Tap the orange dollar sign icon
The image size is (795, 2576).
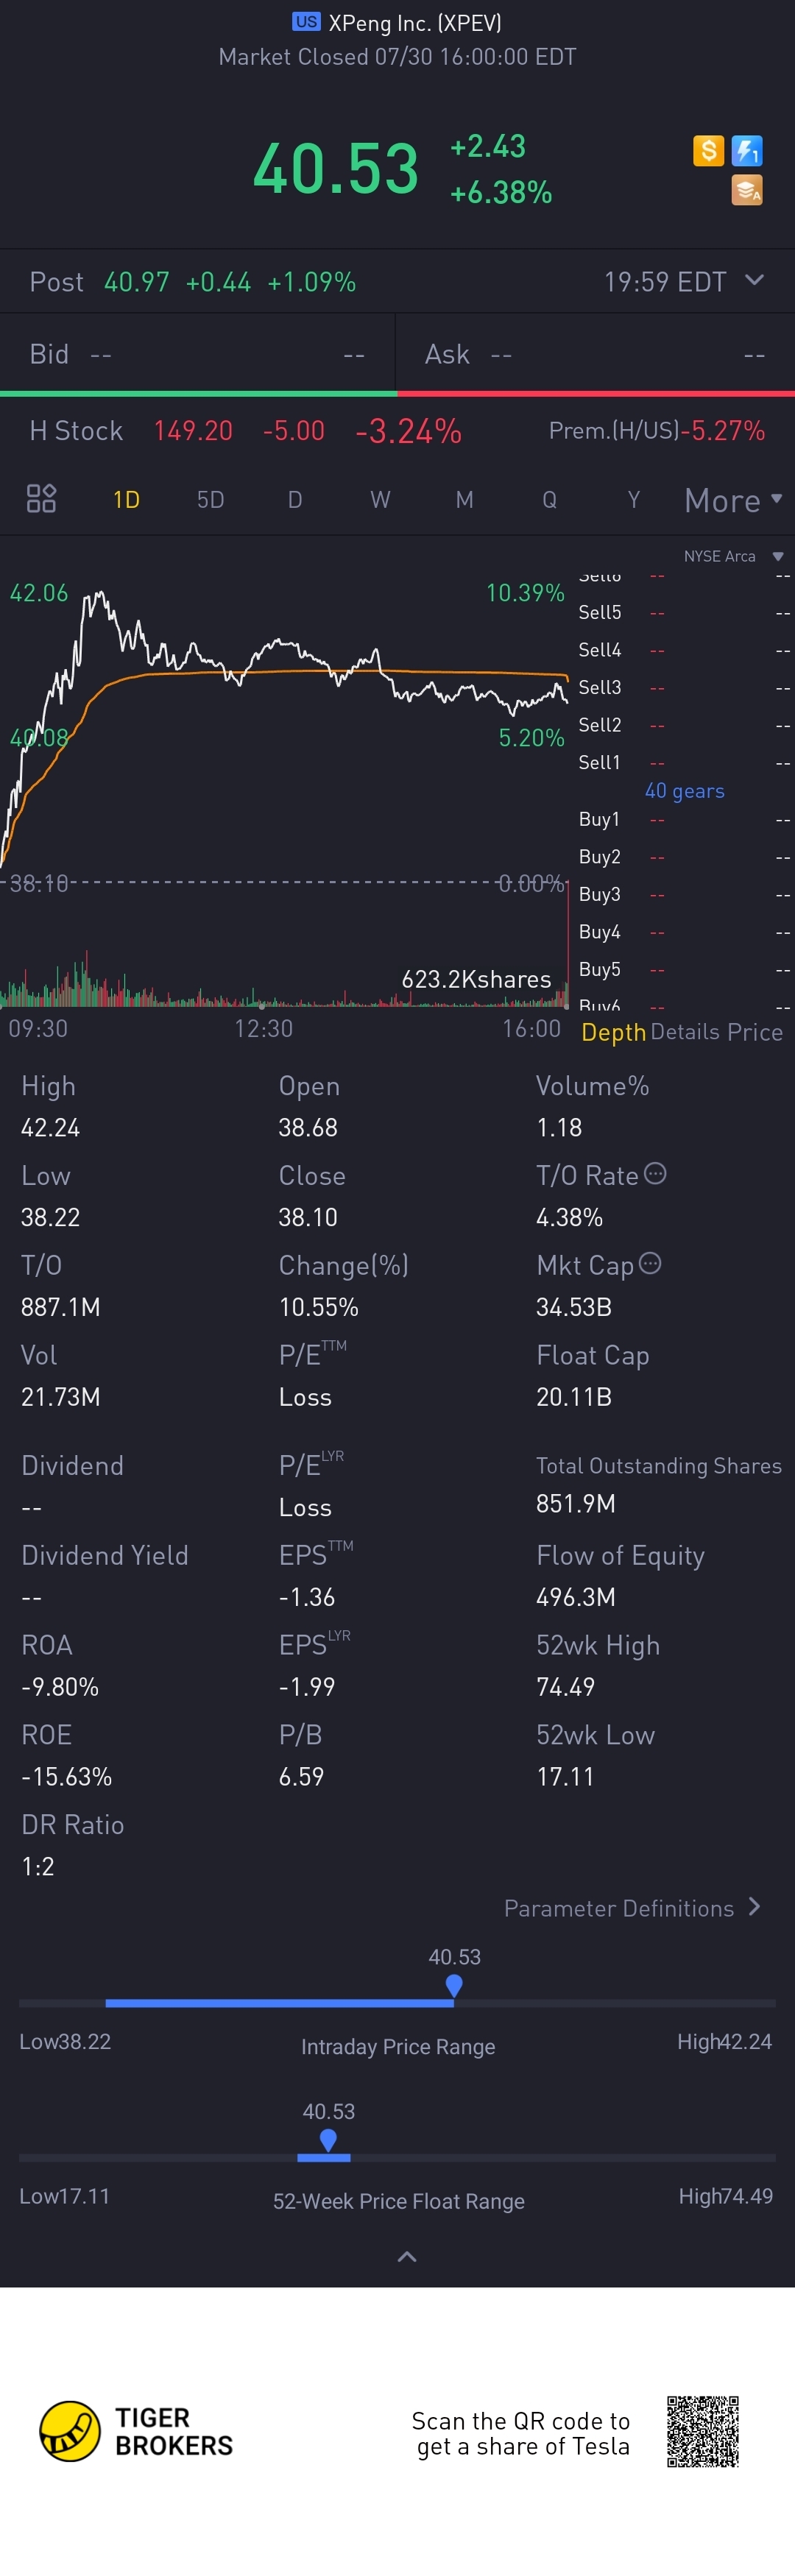pyautogui.click(x=708, y=151)
